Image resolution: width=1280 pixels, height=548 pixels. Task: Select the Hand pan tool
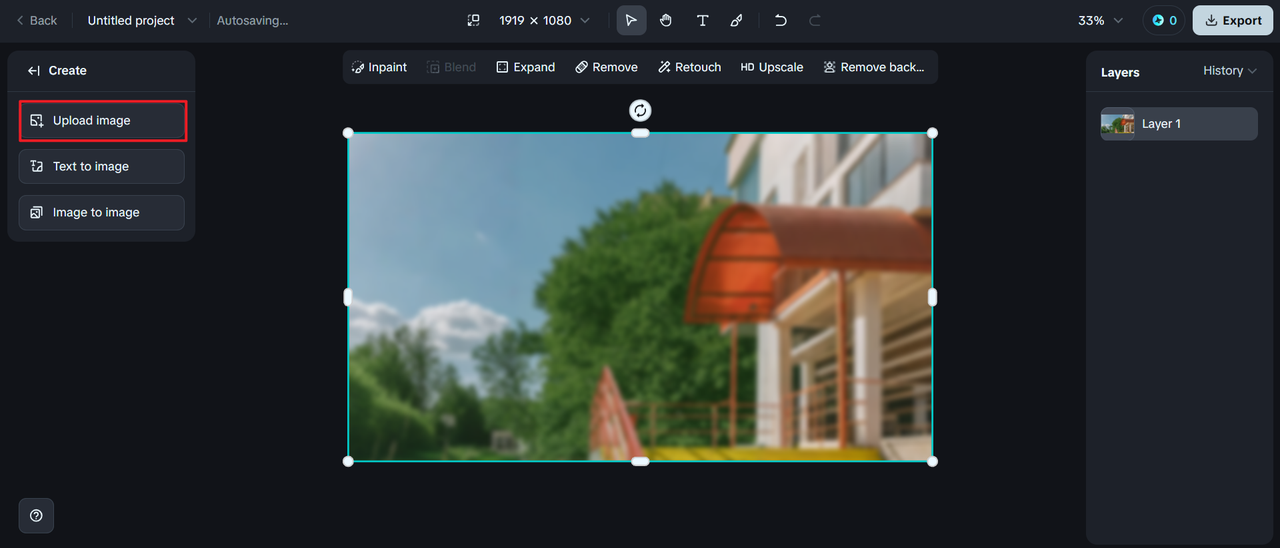click(666, 20)
